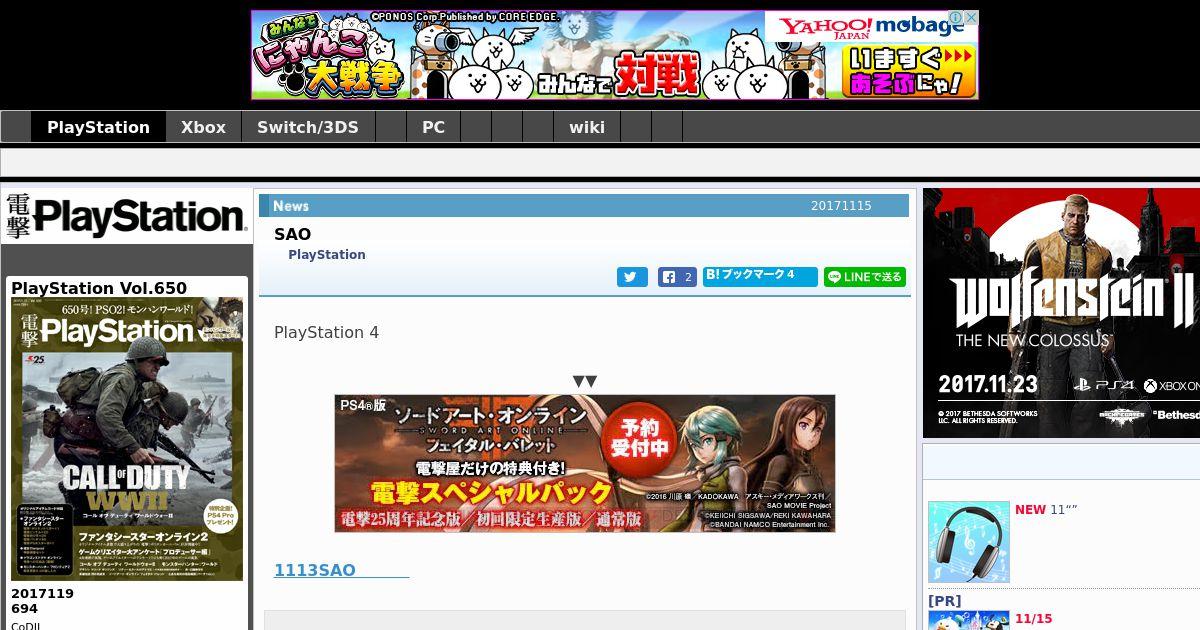The width and height of the screenshot is (1200, 630).
Task: Click the SAO article title
Action: pos(292,235)
